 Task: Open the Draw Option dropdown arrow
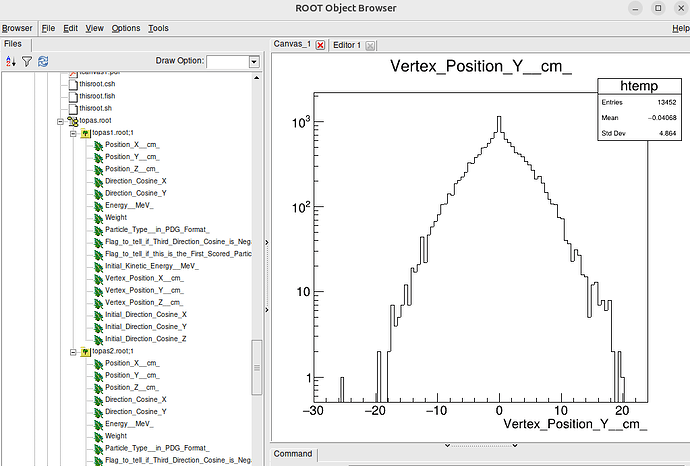point(254,62)
